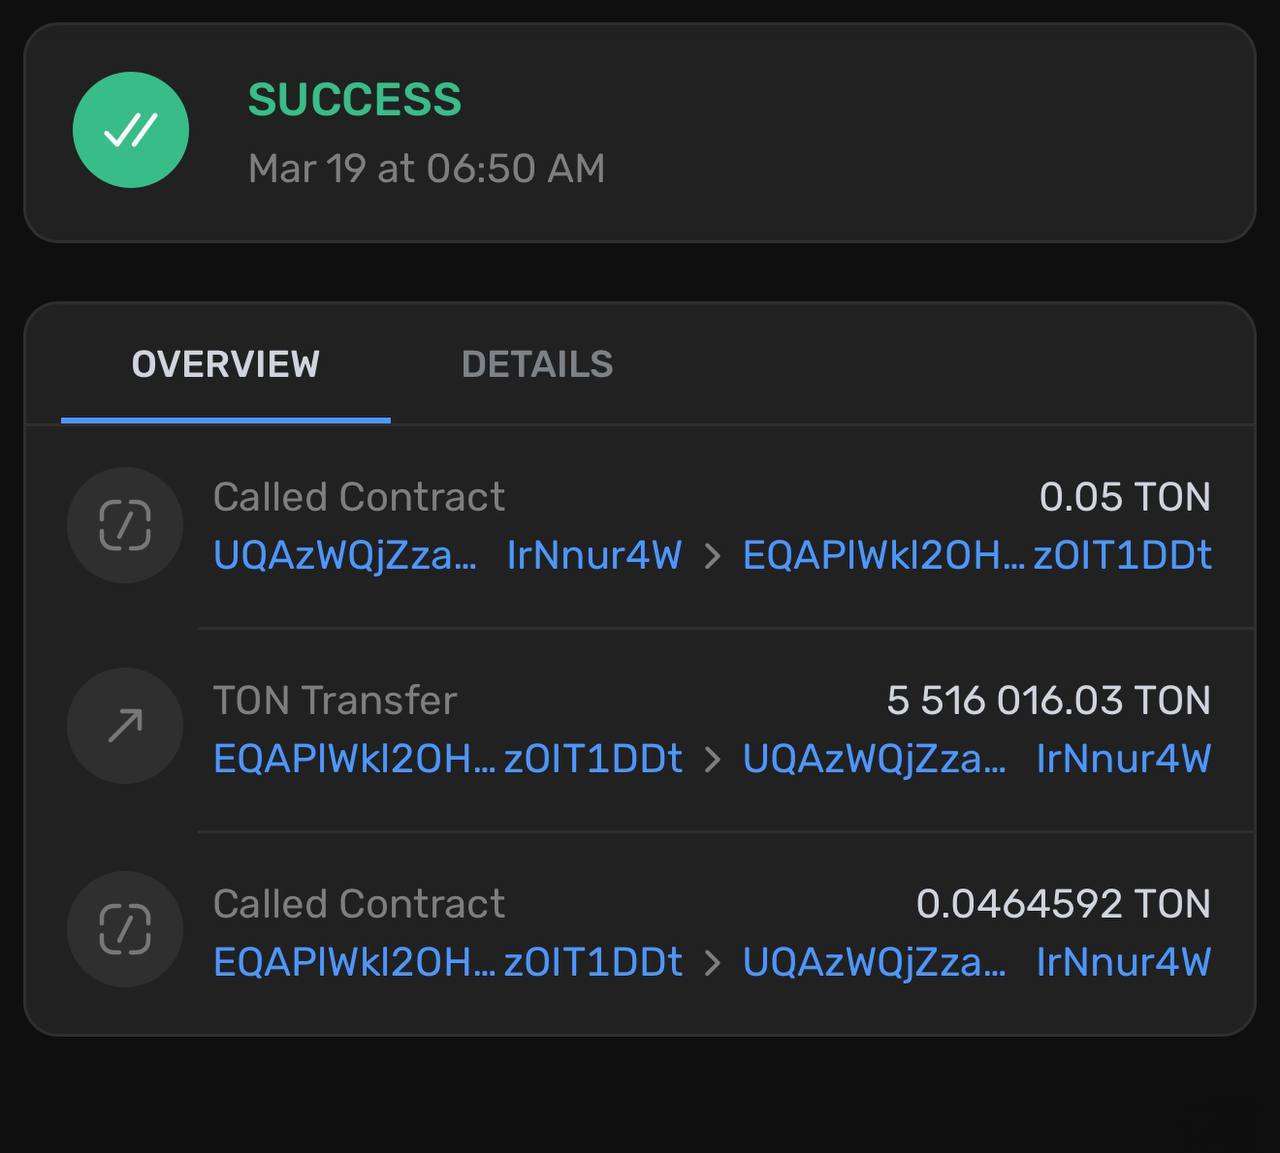
Task: Click the last Called Contract icon
Action: click(x=125, y=929)
